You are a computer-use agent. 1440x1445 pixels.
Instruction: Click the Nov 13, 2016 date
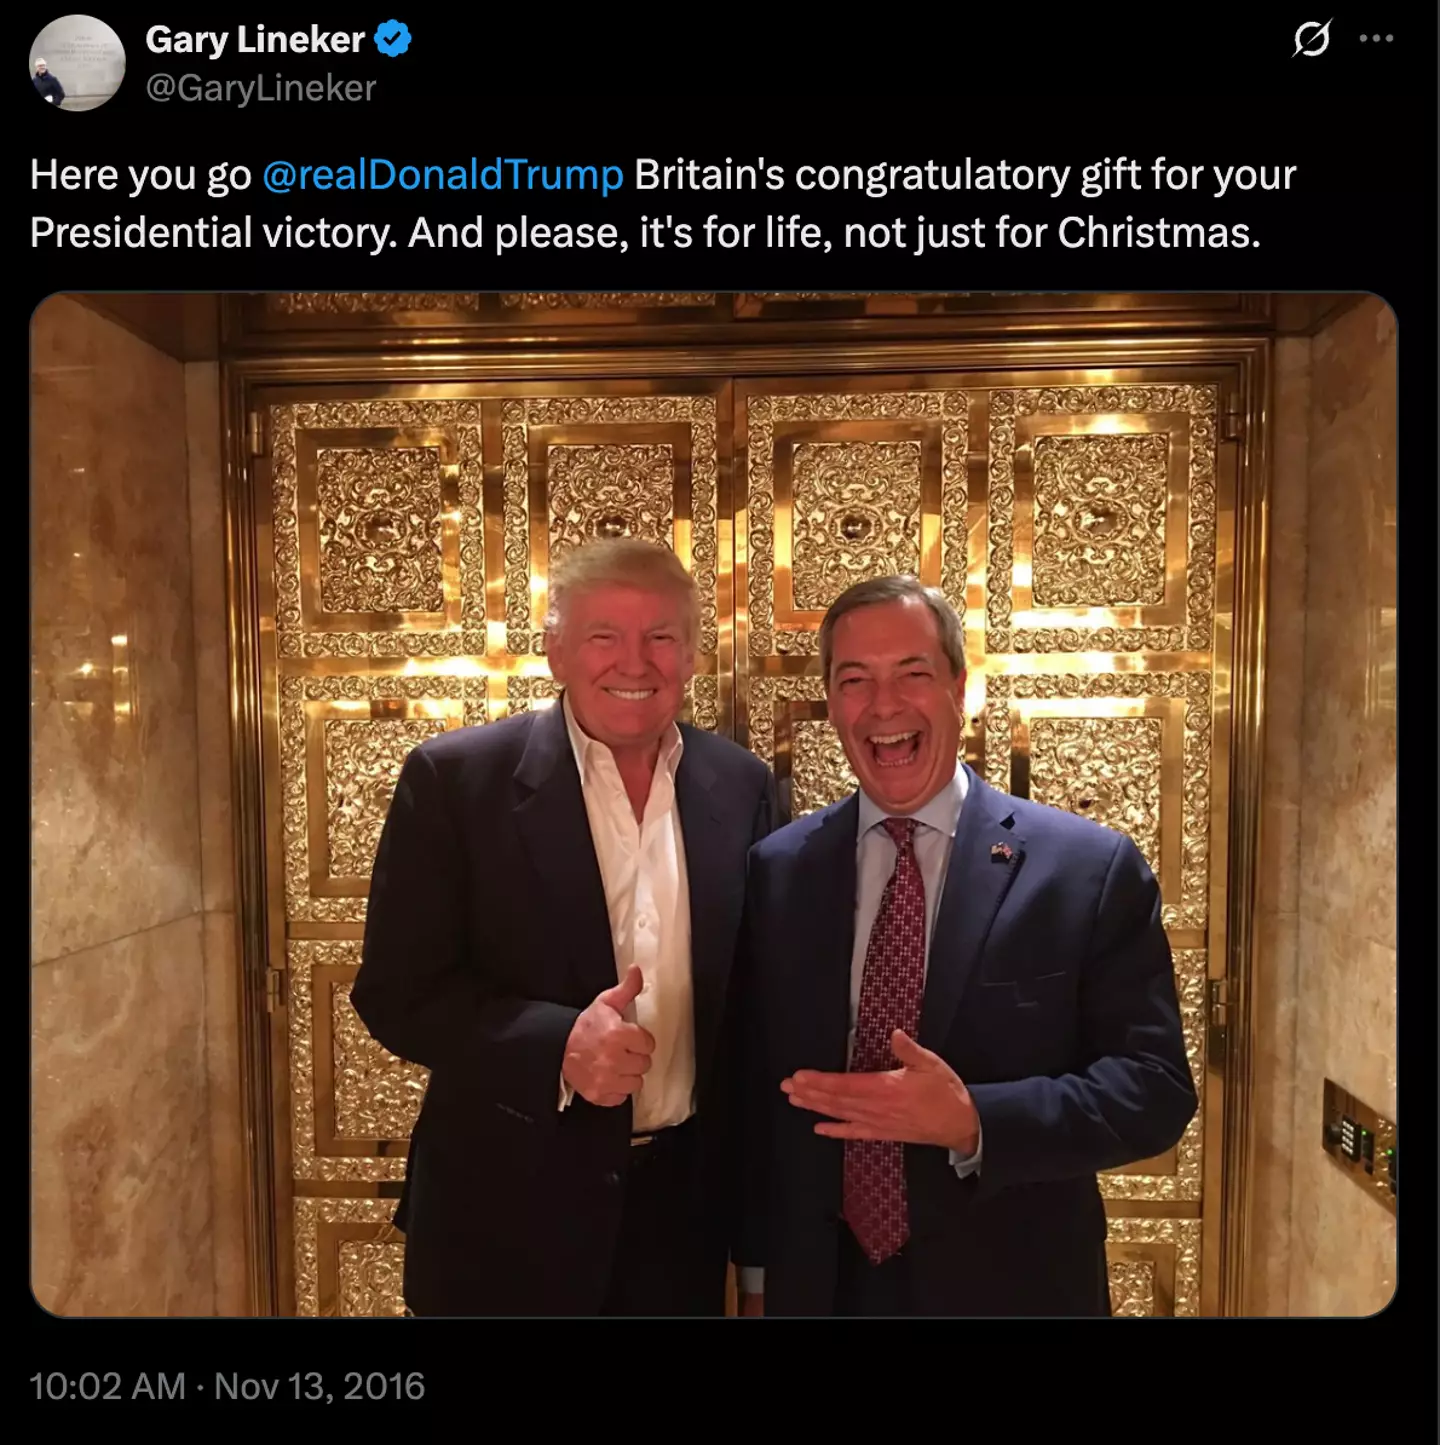tap(320, 1386)
